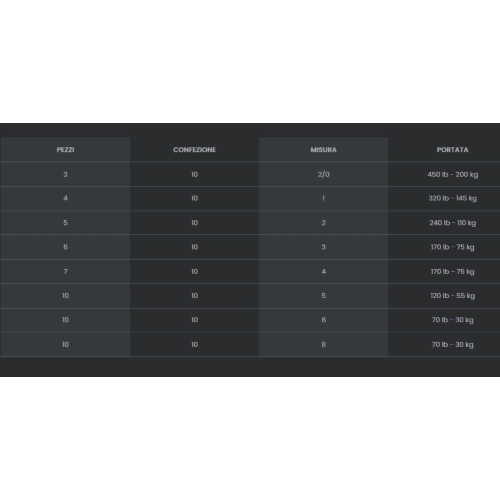This screenshot has width=500, height=500.
Task: Click the PEZZI value 3 cell
Action: (x=65, y=174)
